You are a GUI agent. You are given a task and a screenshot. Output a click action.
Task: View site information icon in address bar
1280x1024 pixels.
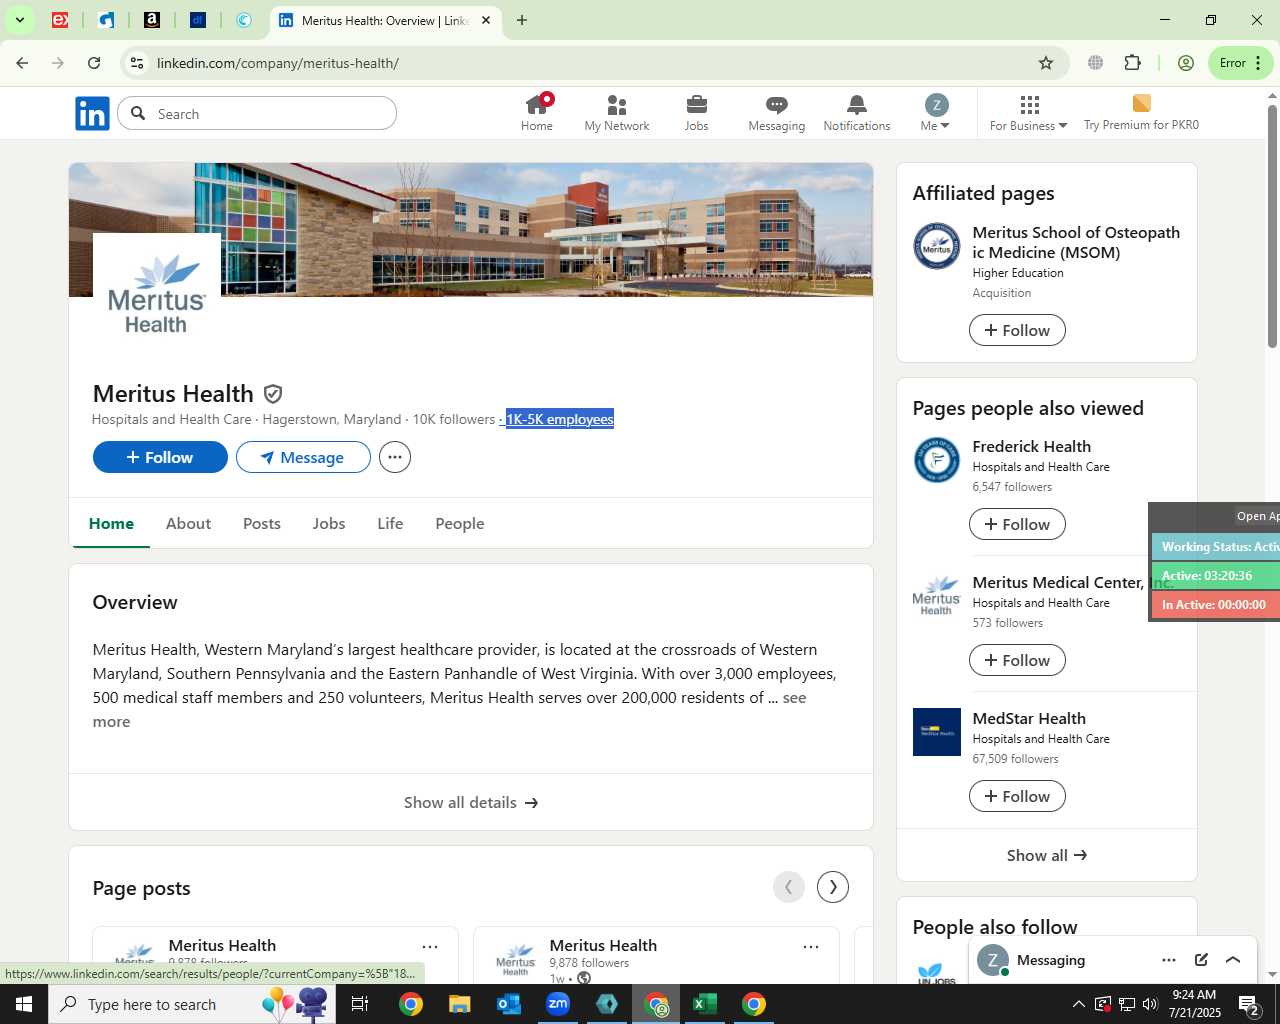[137, 63]
